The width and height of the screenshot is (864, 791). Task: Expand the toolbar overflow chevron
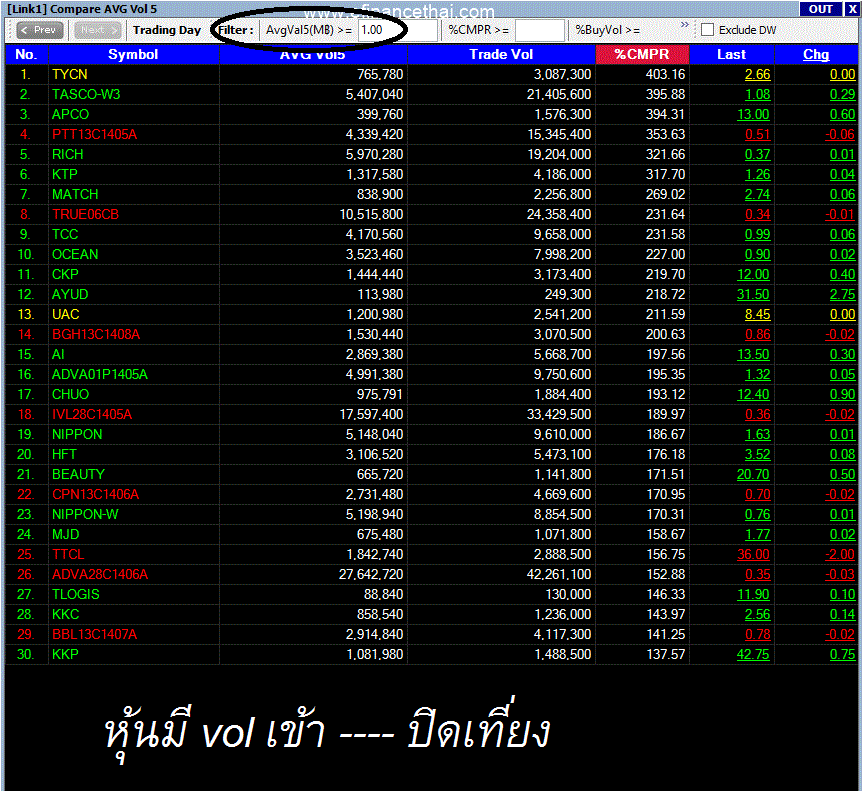(x=684, y=25)
